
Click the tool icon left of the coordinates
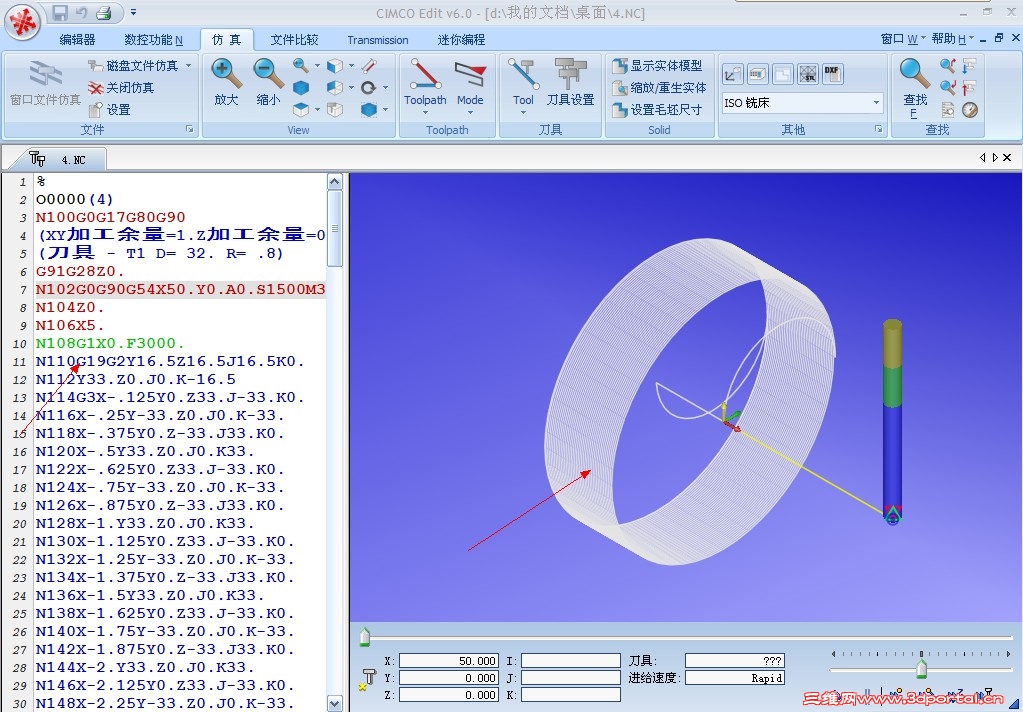(367, 679)
